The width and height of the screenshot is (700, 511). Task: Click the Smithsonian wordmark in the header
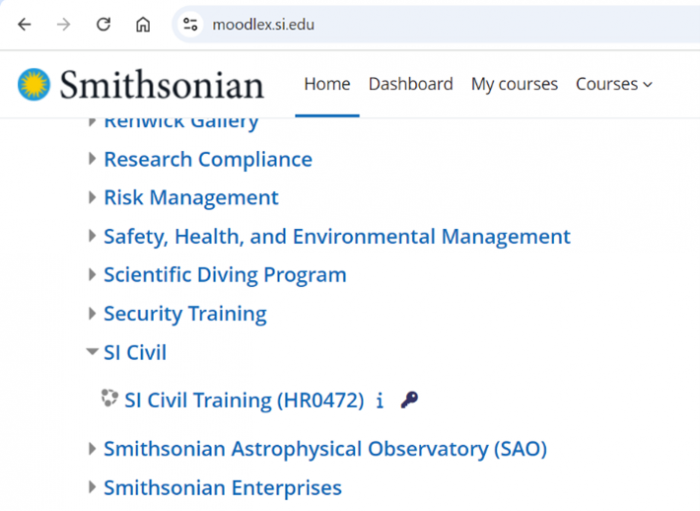click(162, 84)
